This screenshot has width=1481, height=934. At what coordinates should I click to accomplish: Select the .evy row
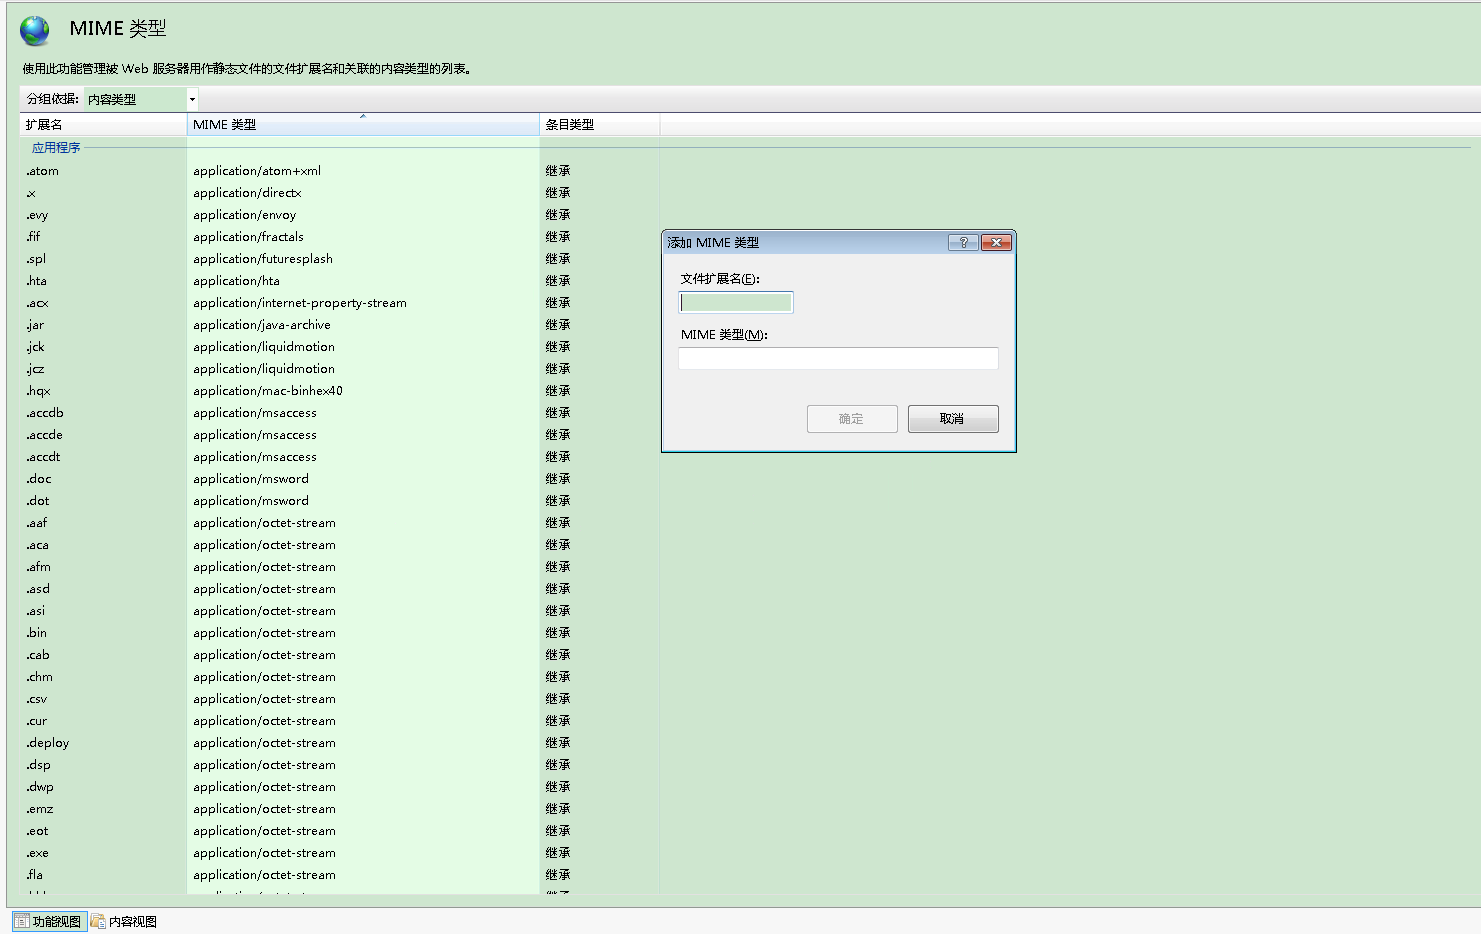pos(340,215)
